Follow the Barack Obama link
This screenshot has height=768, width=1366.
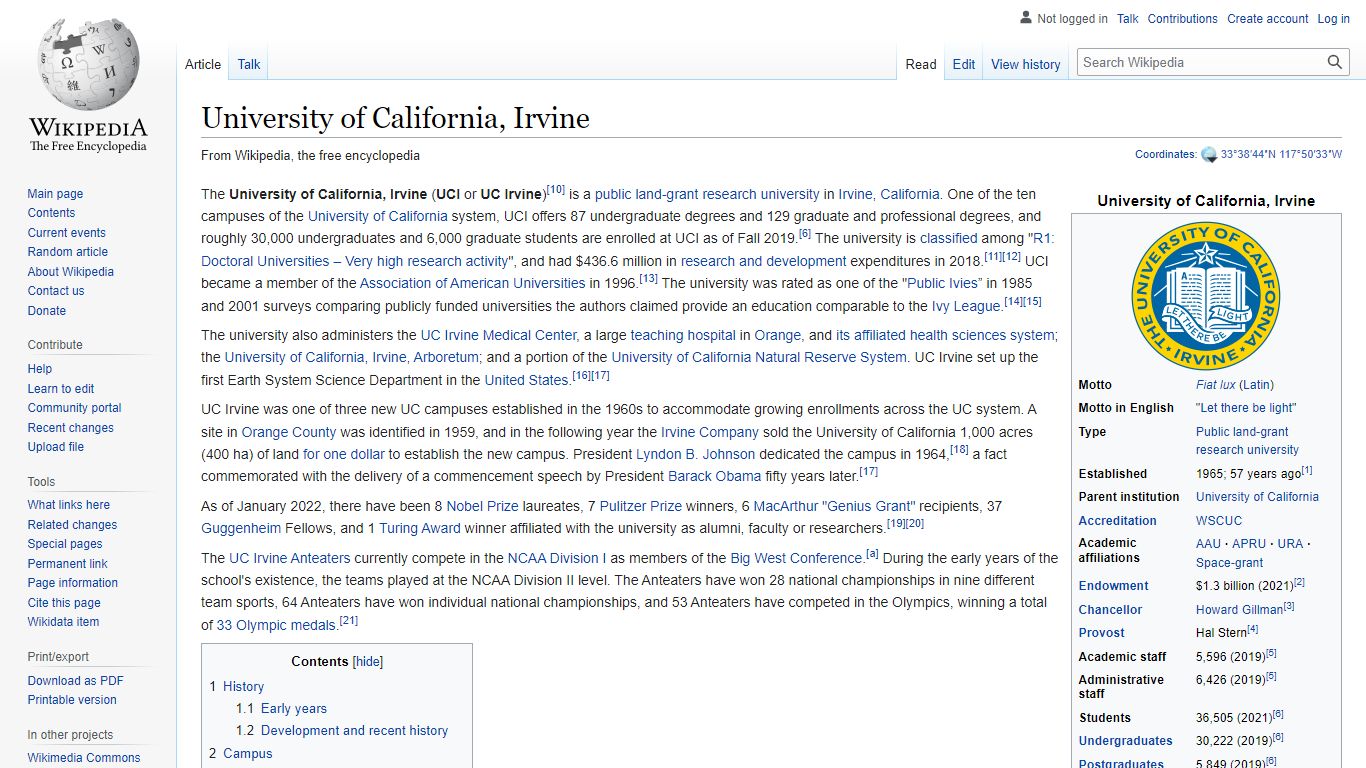pos(715,476)
